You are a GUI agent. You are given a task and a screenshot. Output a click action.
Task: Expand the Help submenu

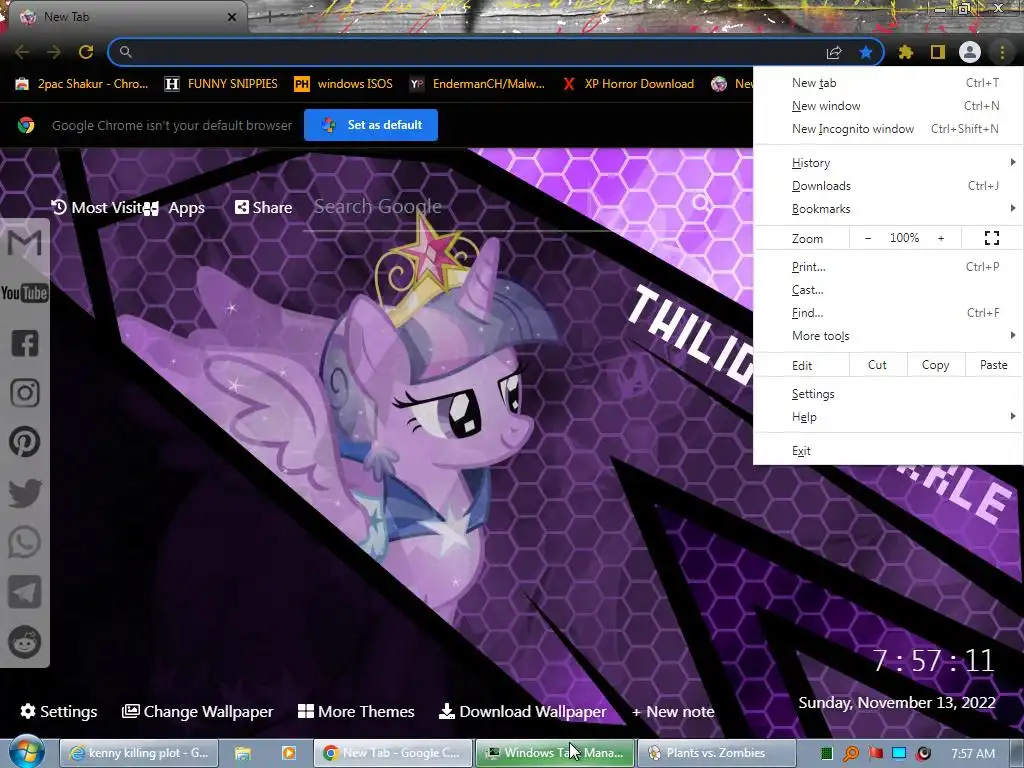coord(888,417)
